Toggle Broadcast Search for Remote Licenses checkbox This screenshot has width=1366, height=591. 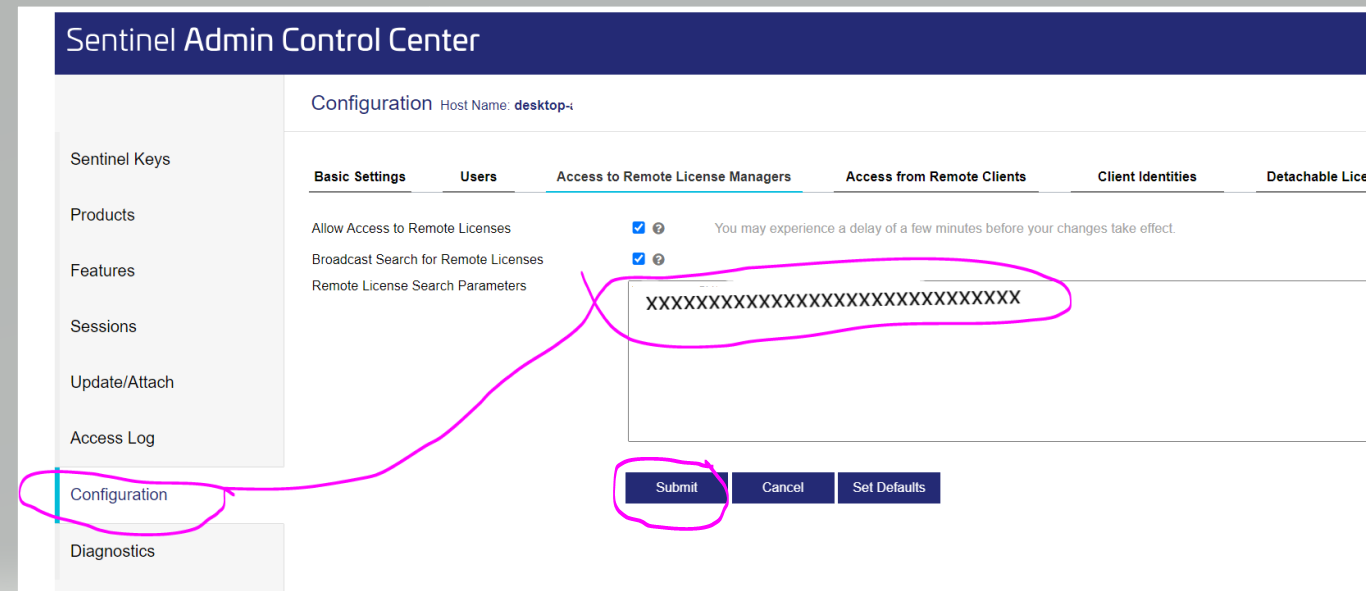[639, 259]
